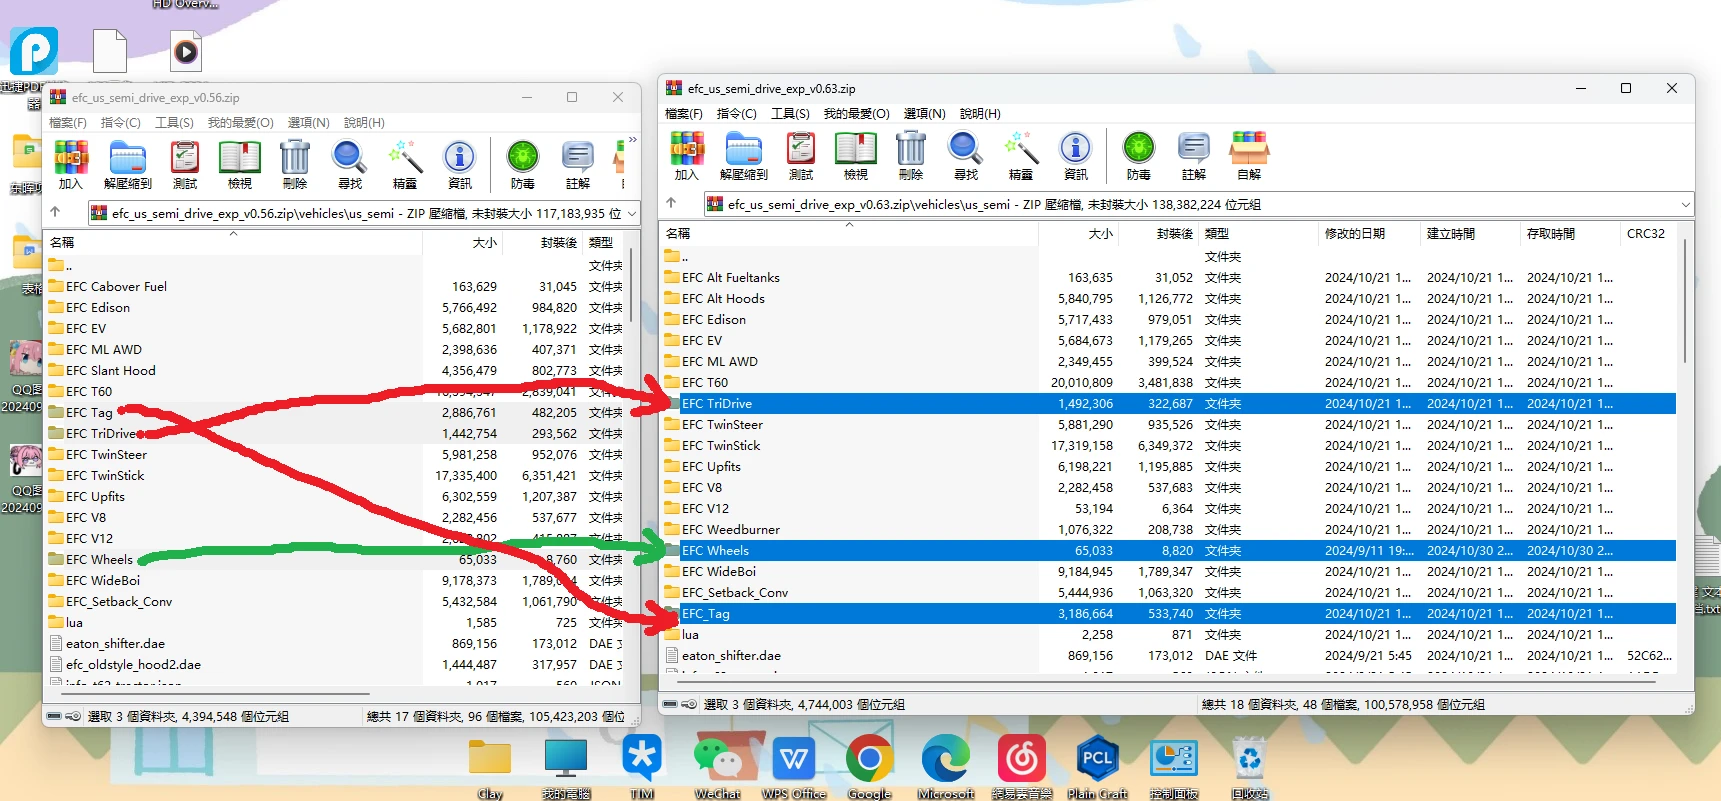
Task: Launch Plain Craft PCL shortcut
Action: point(1097,765)
